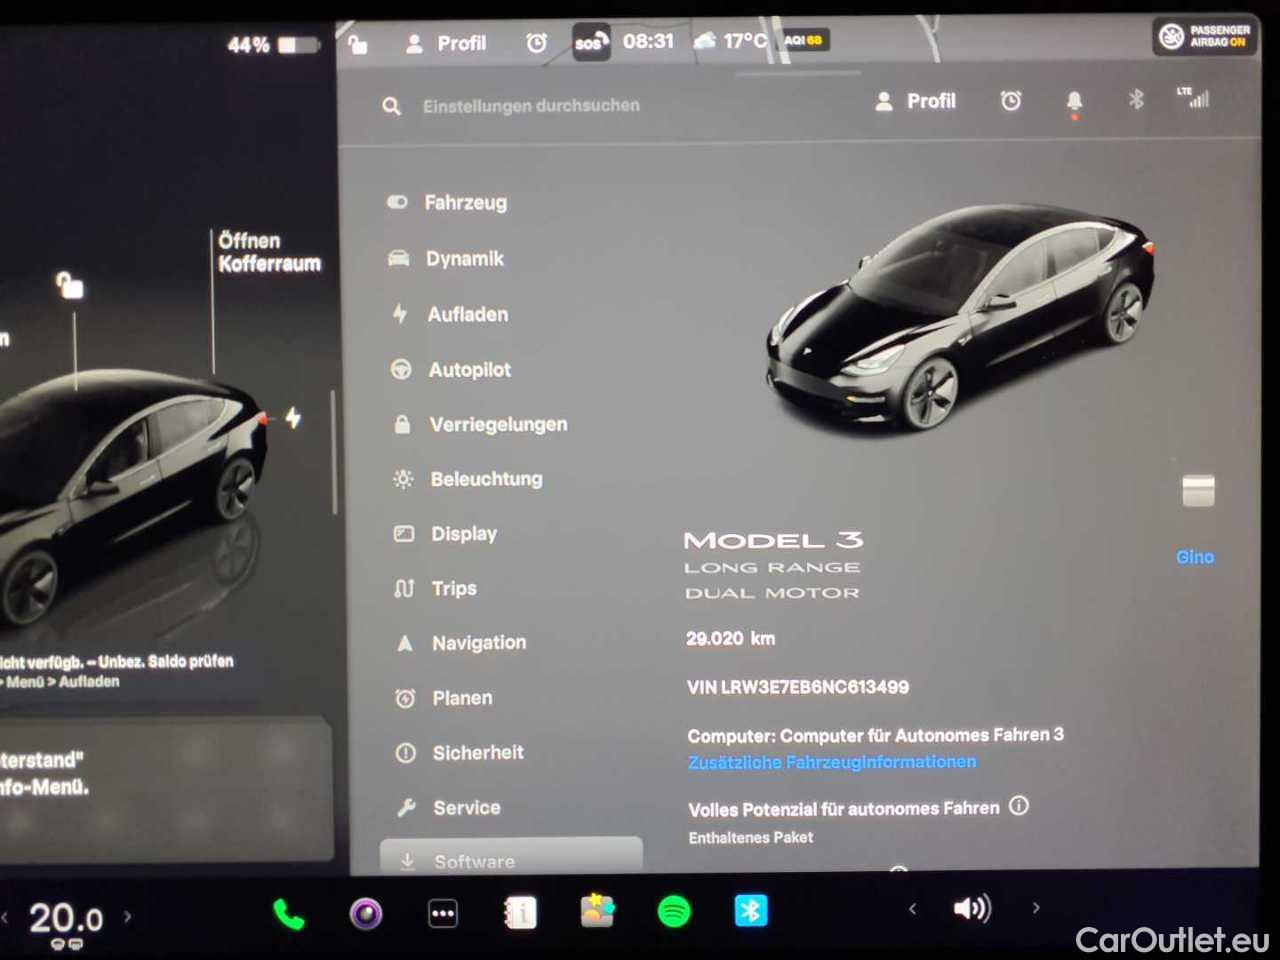Tap seat heater icon under temperature
This screenshot has height=960, width=1280.
[x=67, y=944]
